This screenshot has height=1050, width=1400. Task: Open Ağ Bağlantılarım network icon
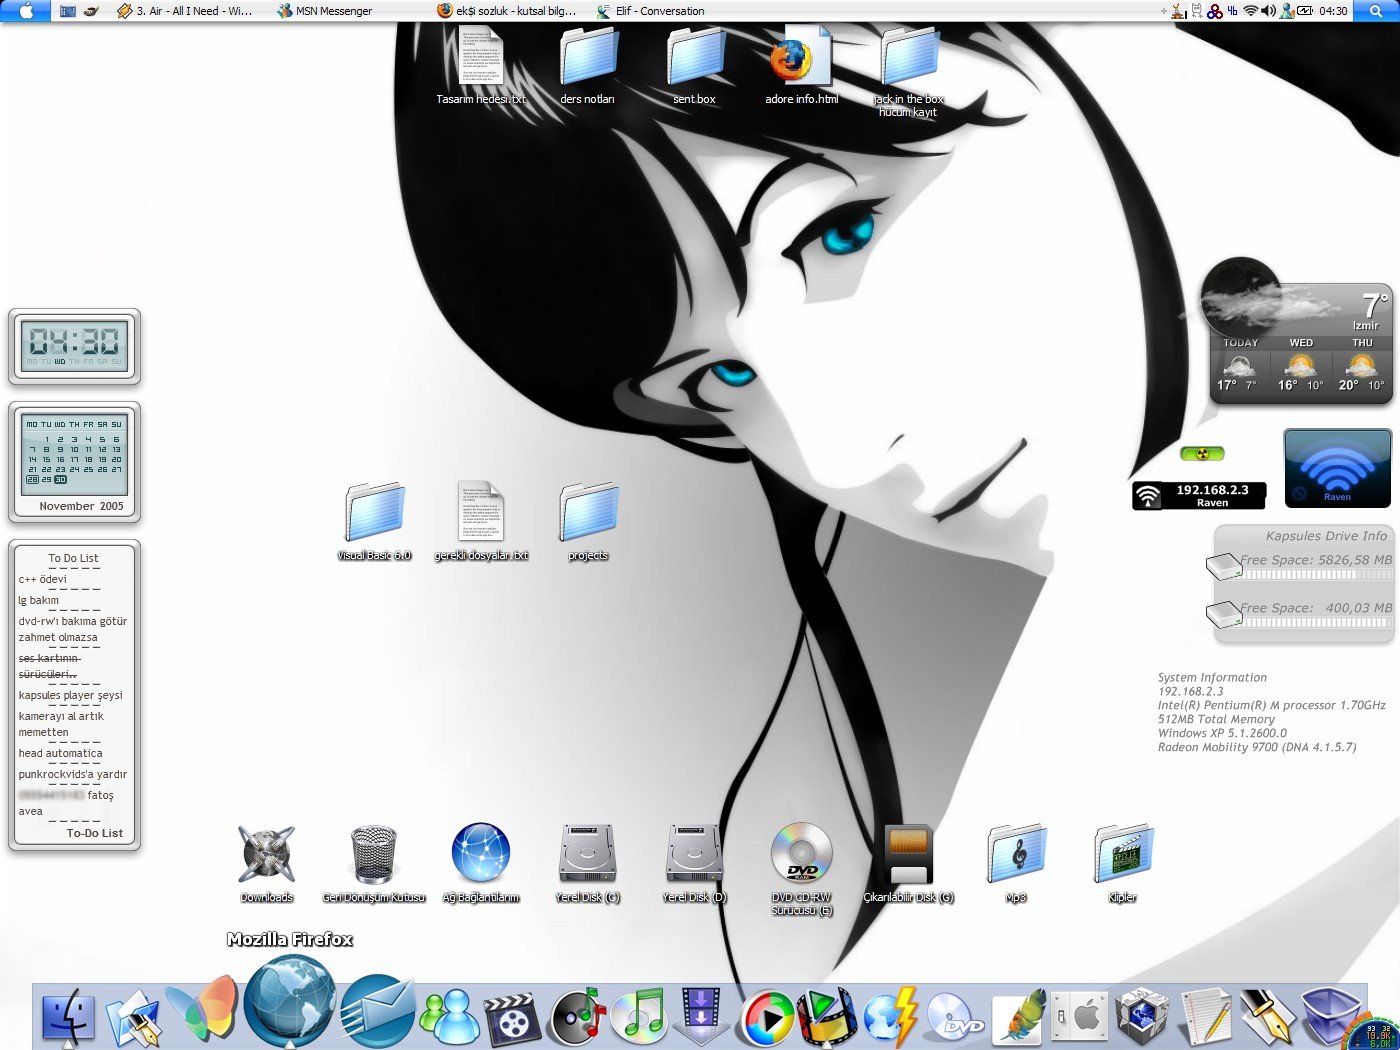click(x=481, y=862)
